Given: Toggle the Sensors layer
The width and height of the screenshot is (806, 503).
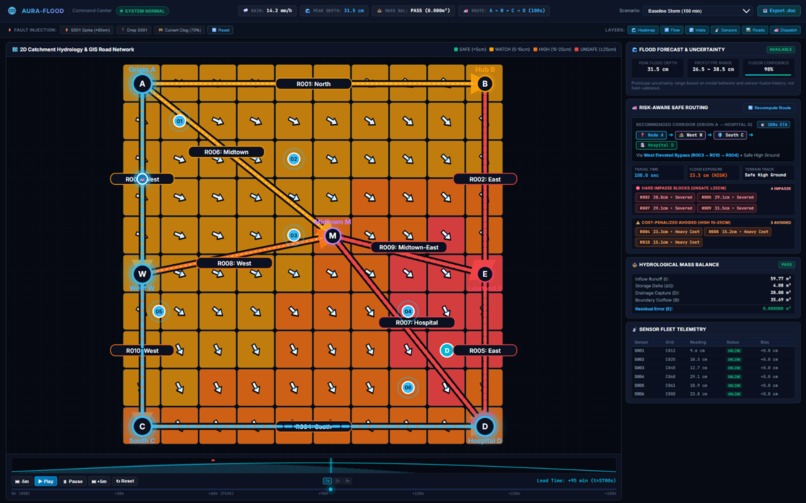Looking at the screenshot, I should (726, 30).
